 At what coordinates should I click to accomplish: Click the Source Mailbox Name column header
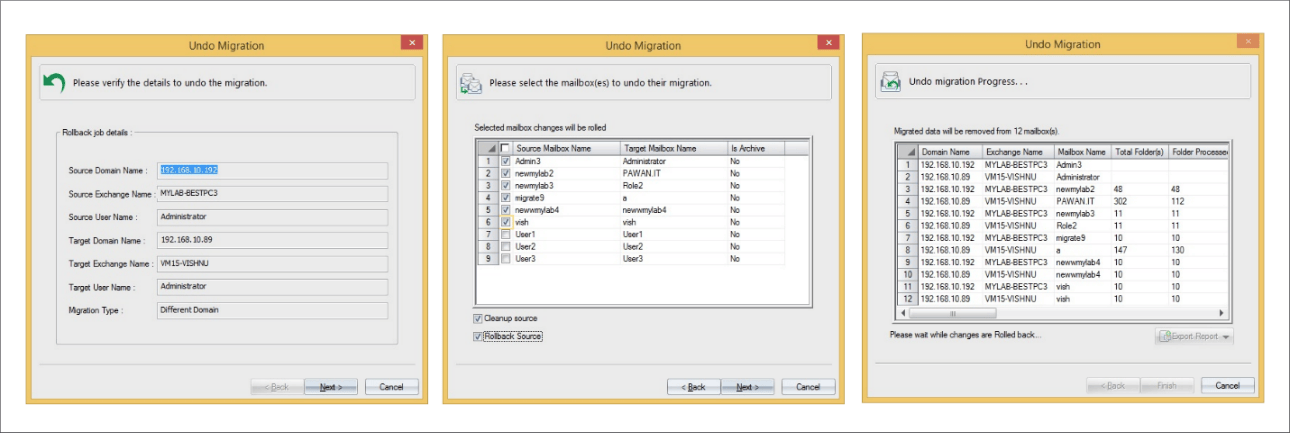(x=567, y=148)
